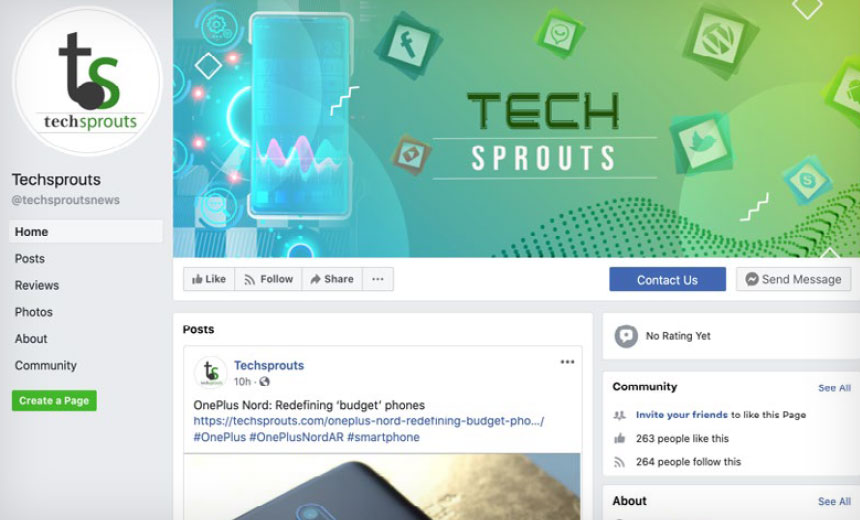The width and height of the screenshot is (860, 520).
Task: Click Invite your friends link
Action: point(682,415)
